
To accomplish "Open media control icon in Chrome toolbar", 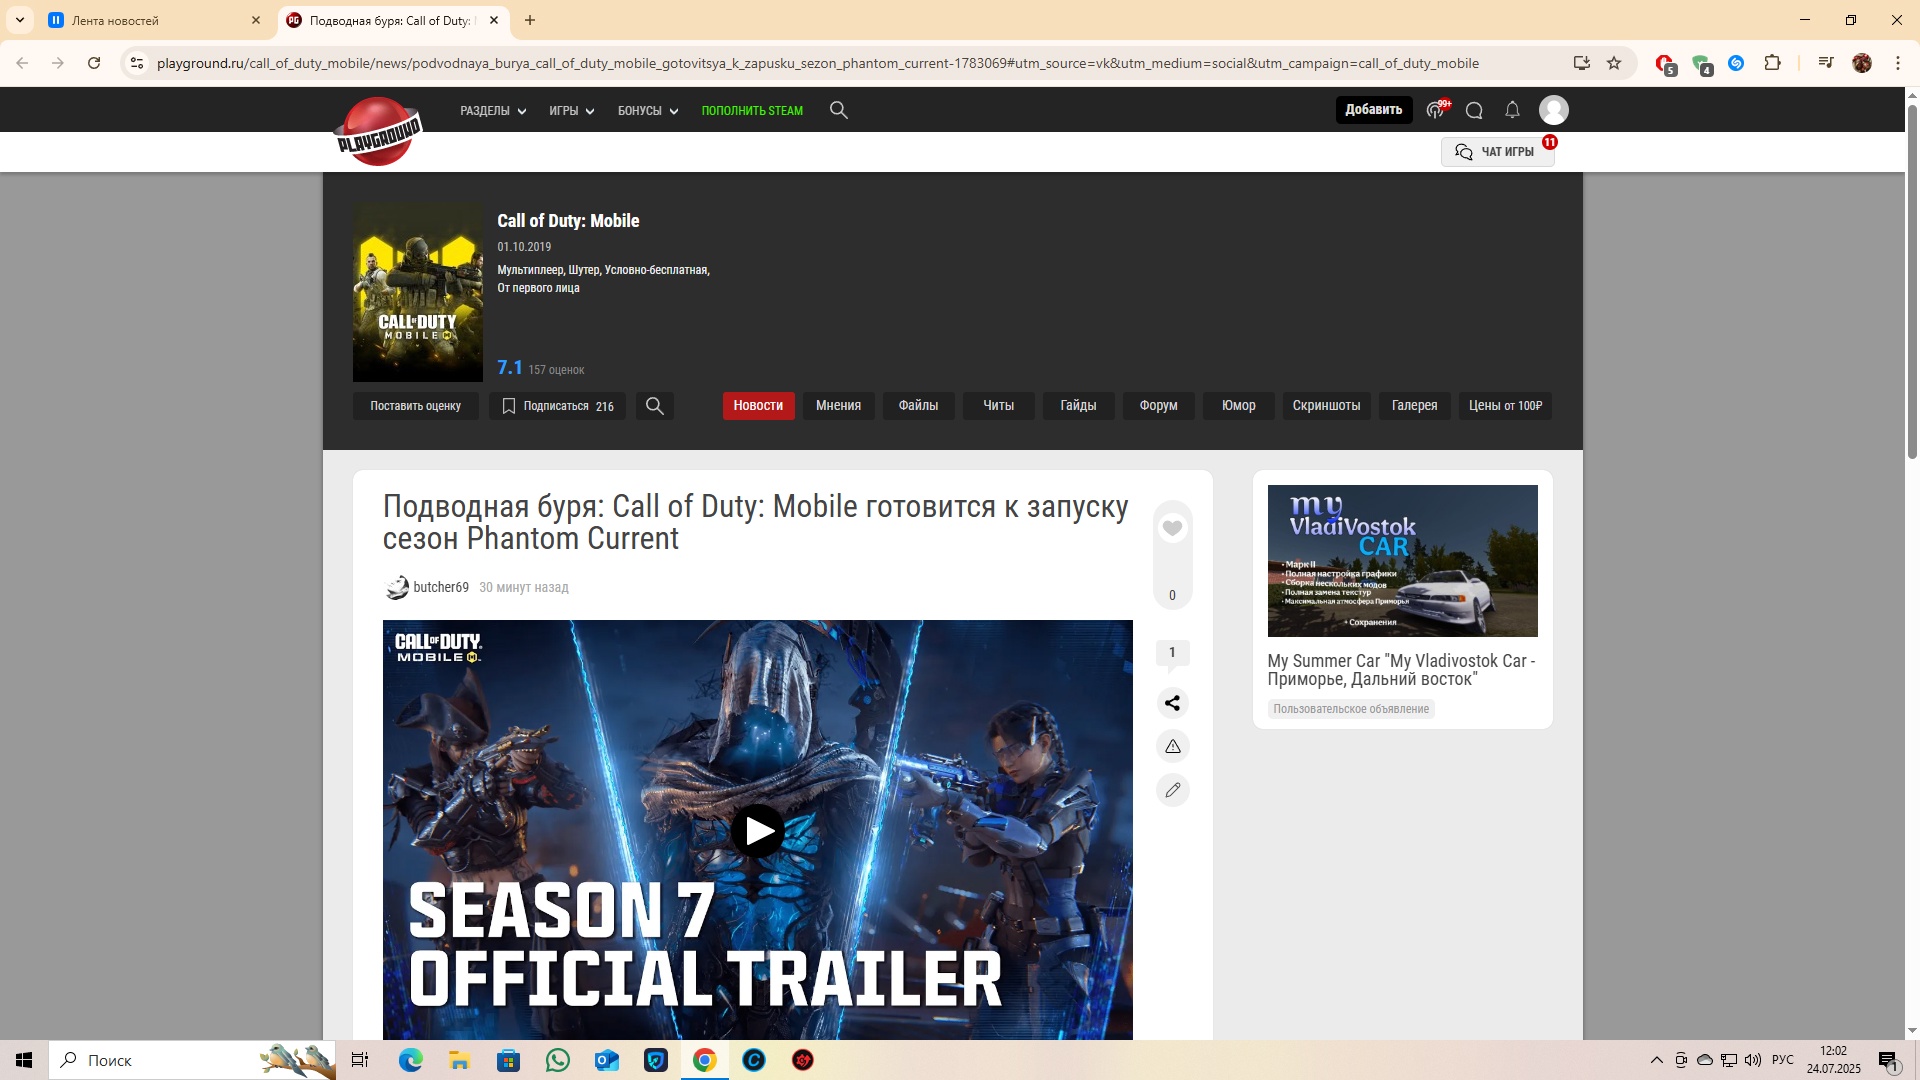I will tap(1826, 63).
